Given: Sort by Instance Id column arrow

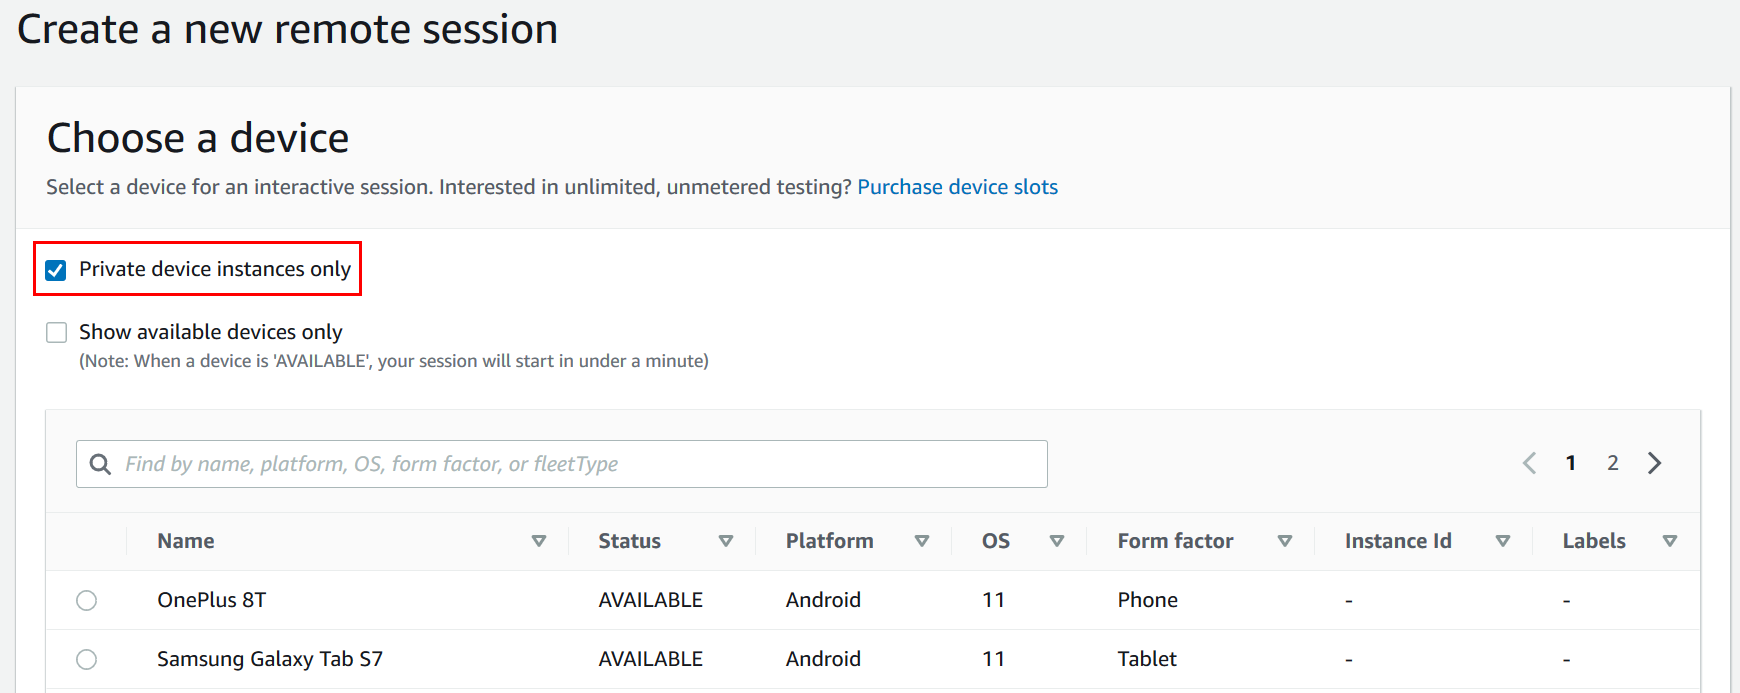Looking at the screenshot, I should [1502, 541].
